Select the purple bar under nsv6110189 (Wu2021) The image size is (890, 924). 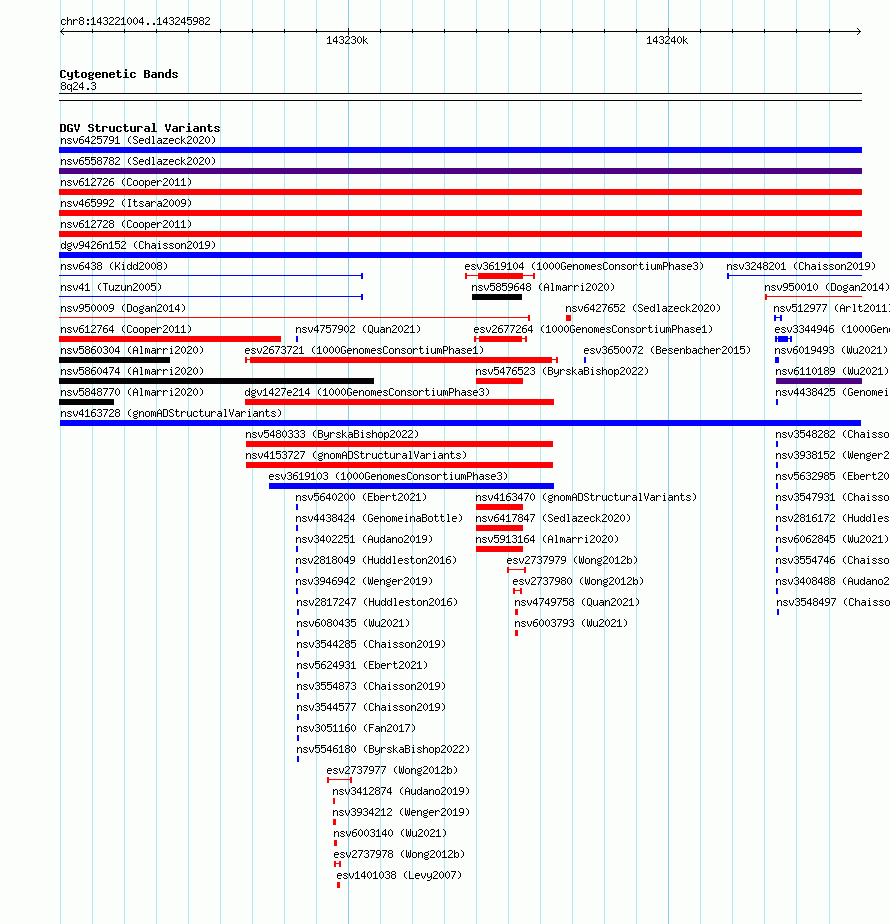(819, 381)
